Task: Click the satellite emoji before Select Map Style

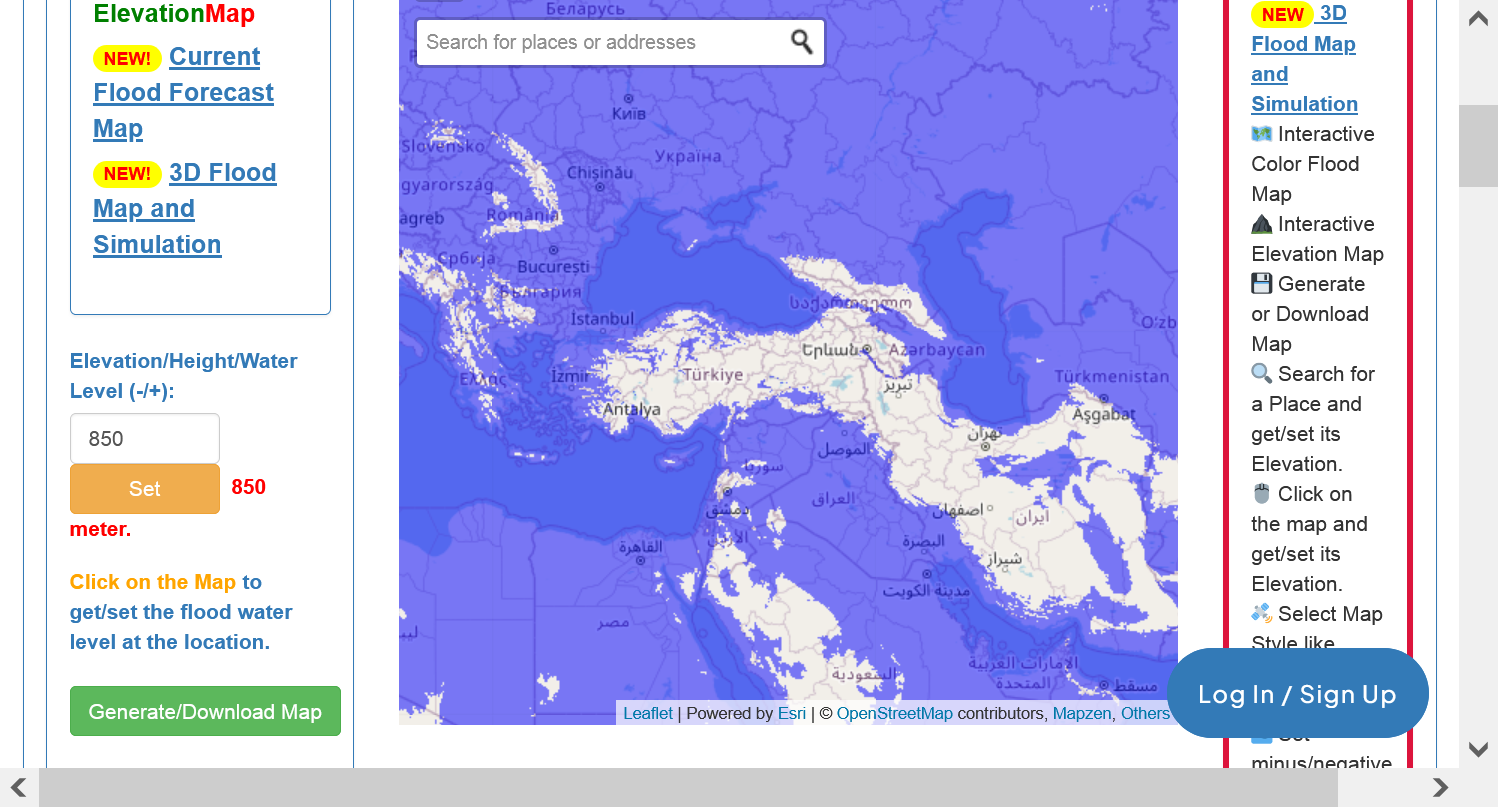Action: click(1262, 614)
